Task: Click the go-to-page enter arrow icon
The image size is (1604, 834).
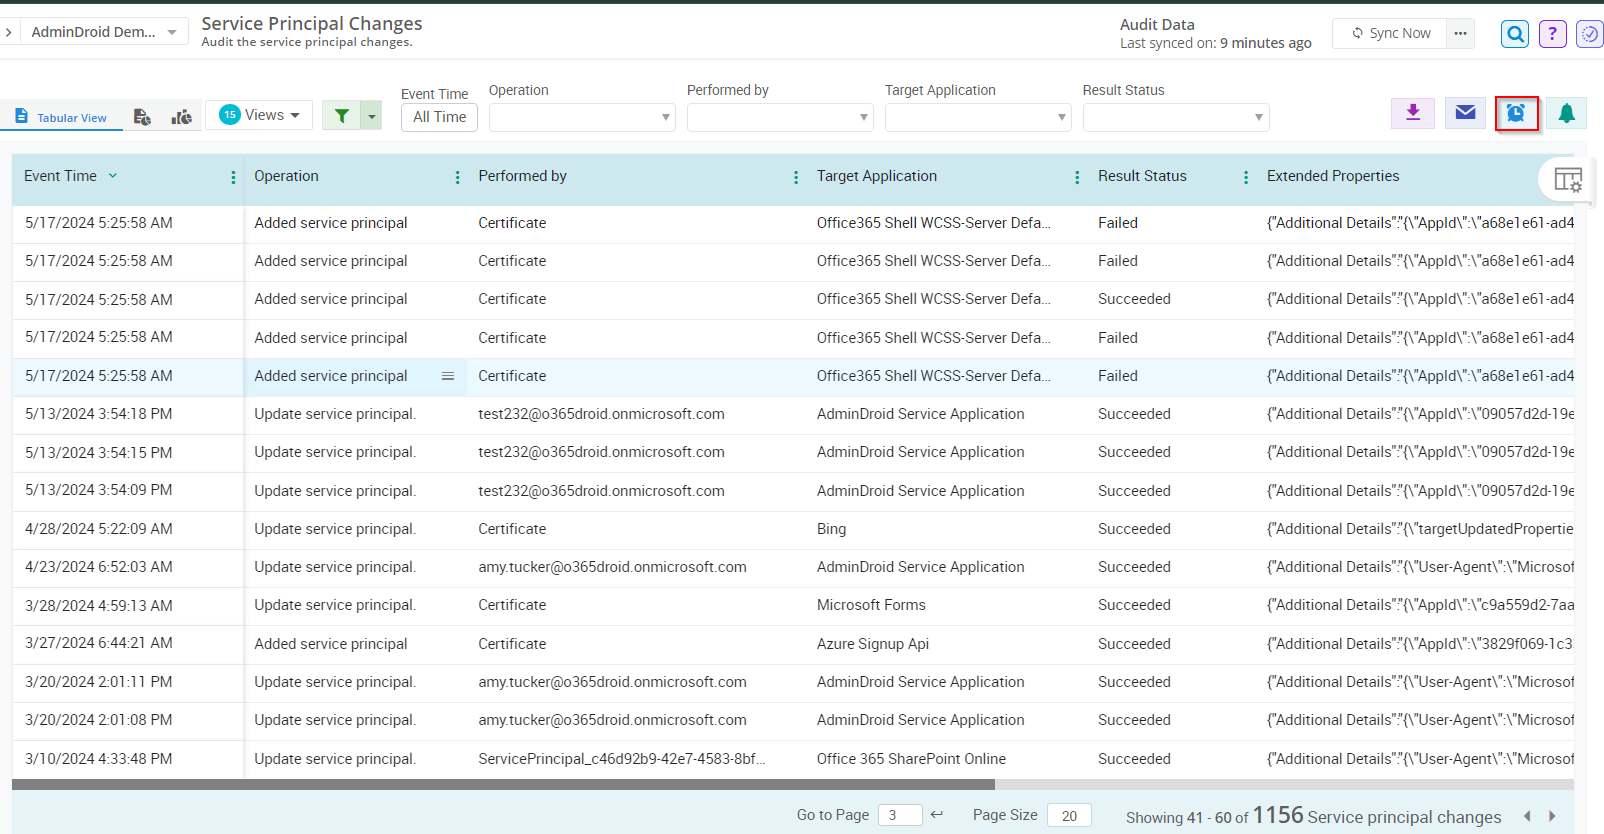Action: pyautogui.click(x=936, y=815)
